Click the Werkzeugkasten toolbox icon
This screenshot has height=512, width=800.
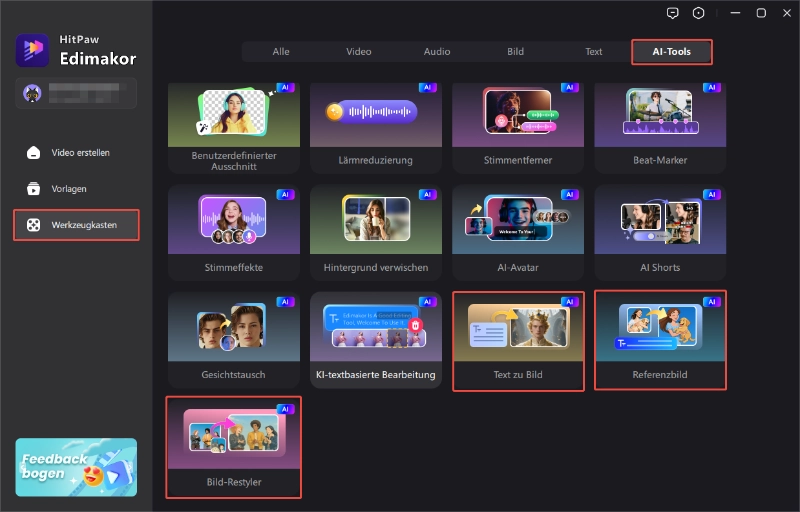[33, 225]
